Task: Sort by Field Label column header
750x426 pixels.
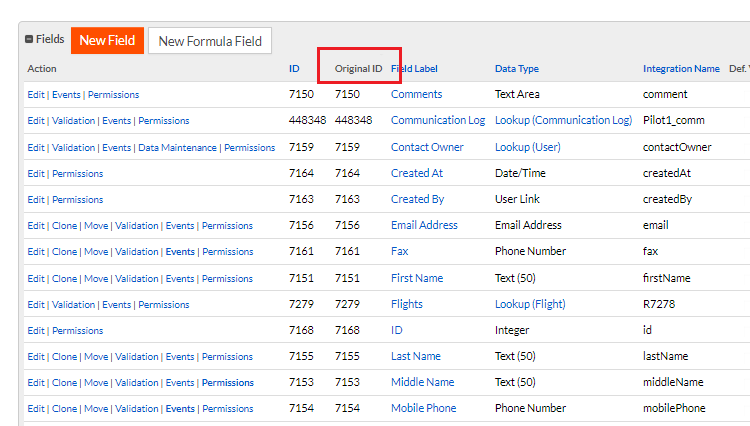Action: click(x=416, y=69)
